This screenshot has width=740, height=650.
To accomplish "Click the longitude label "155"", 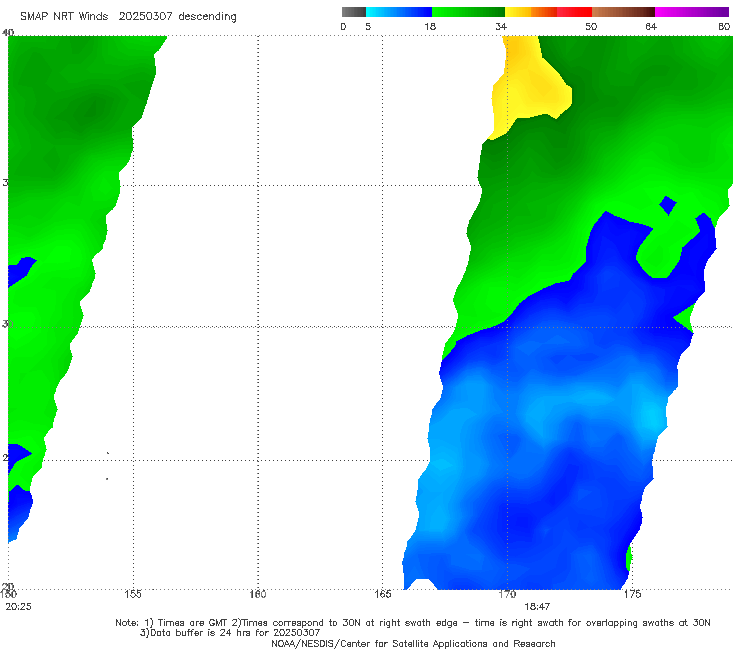I will click(x=133, y=594).
